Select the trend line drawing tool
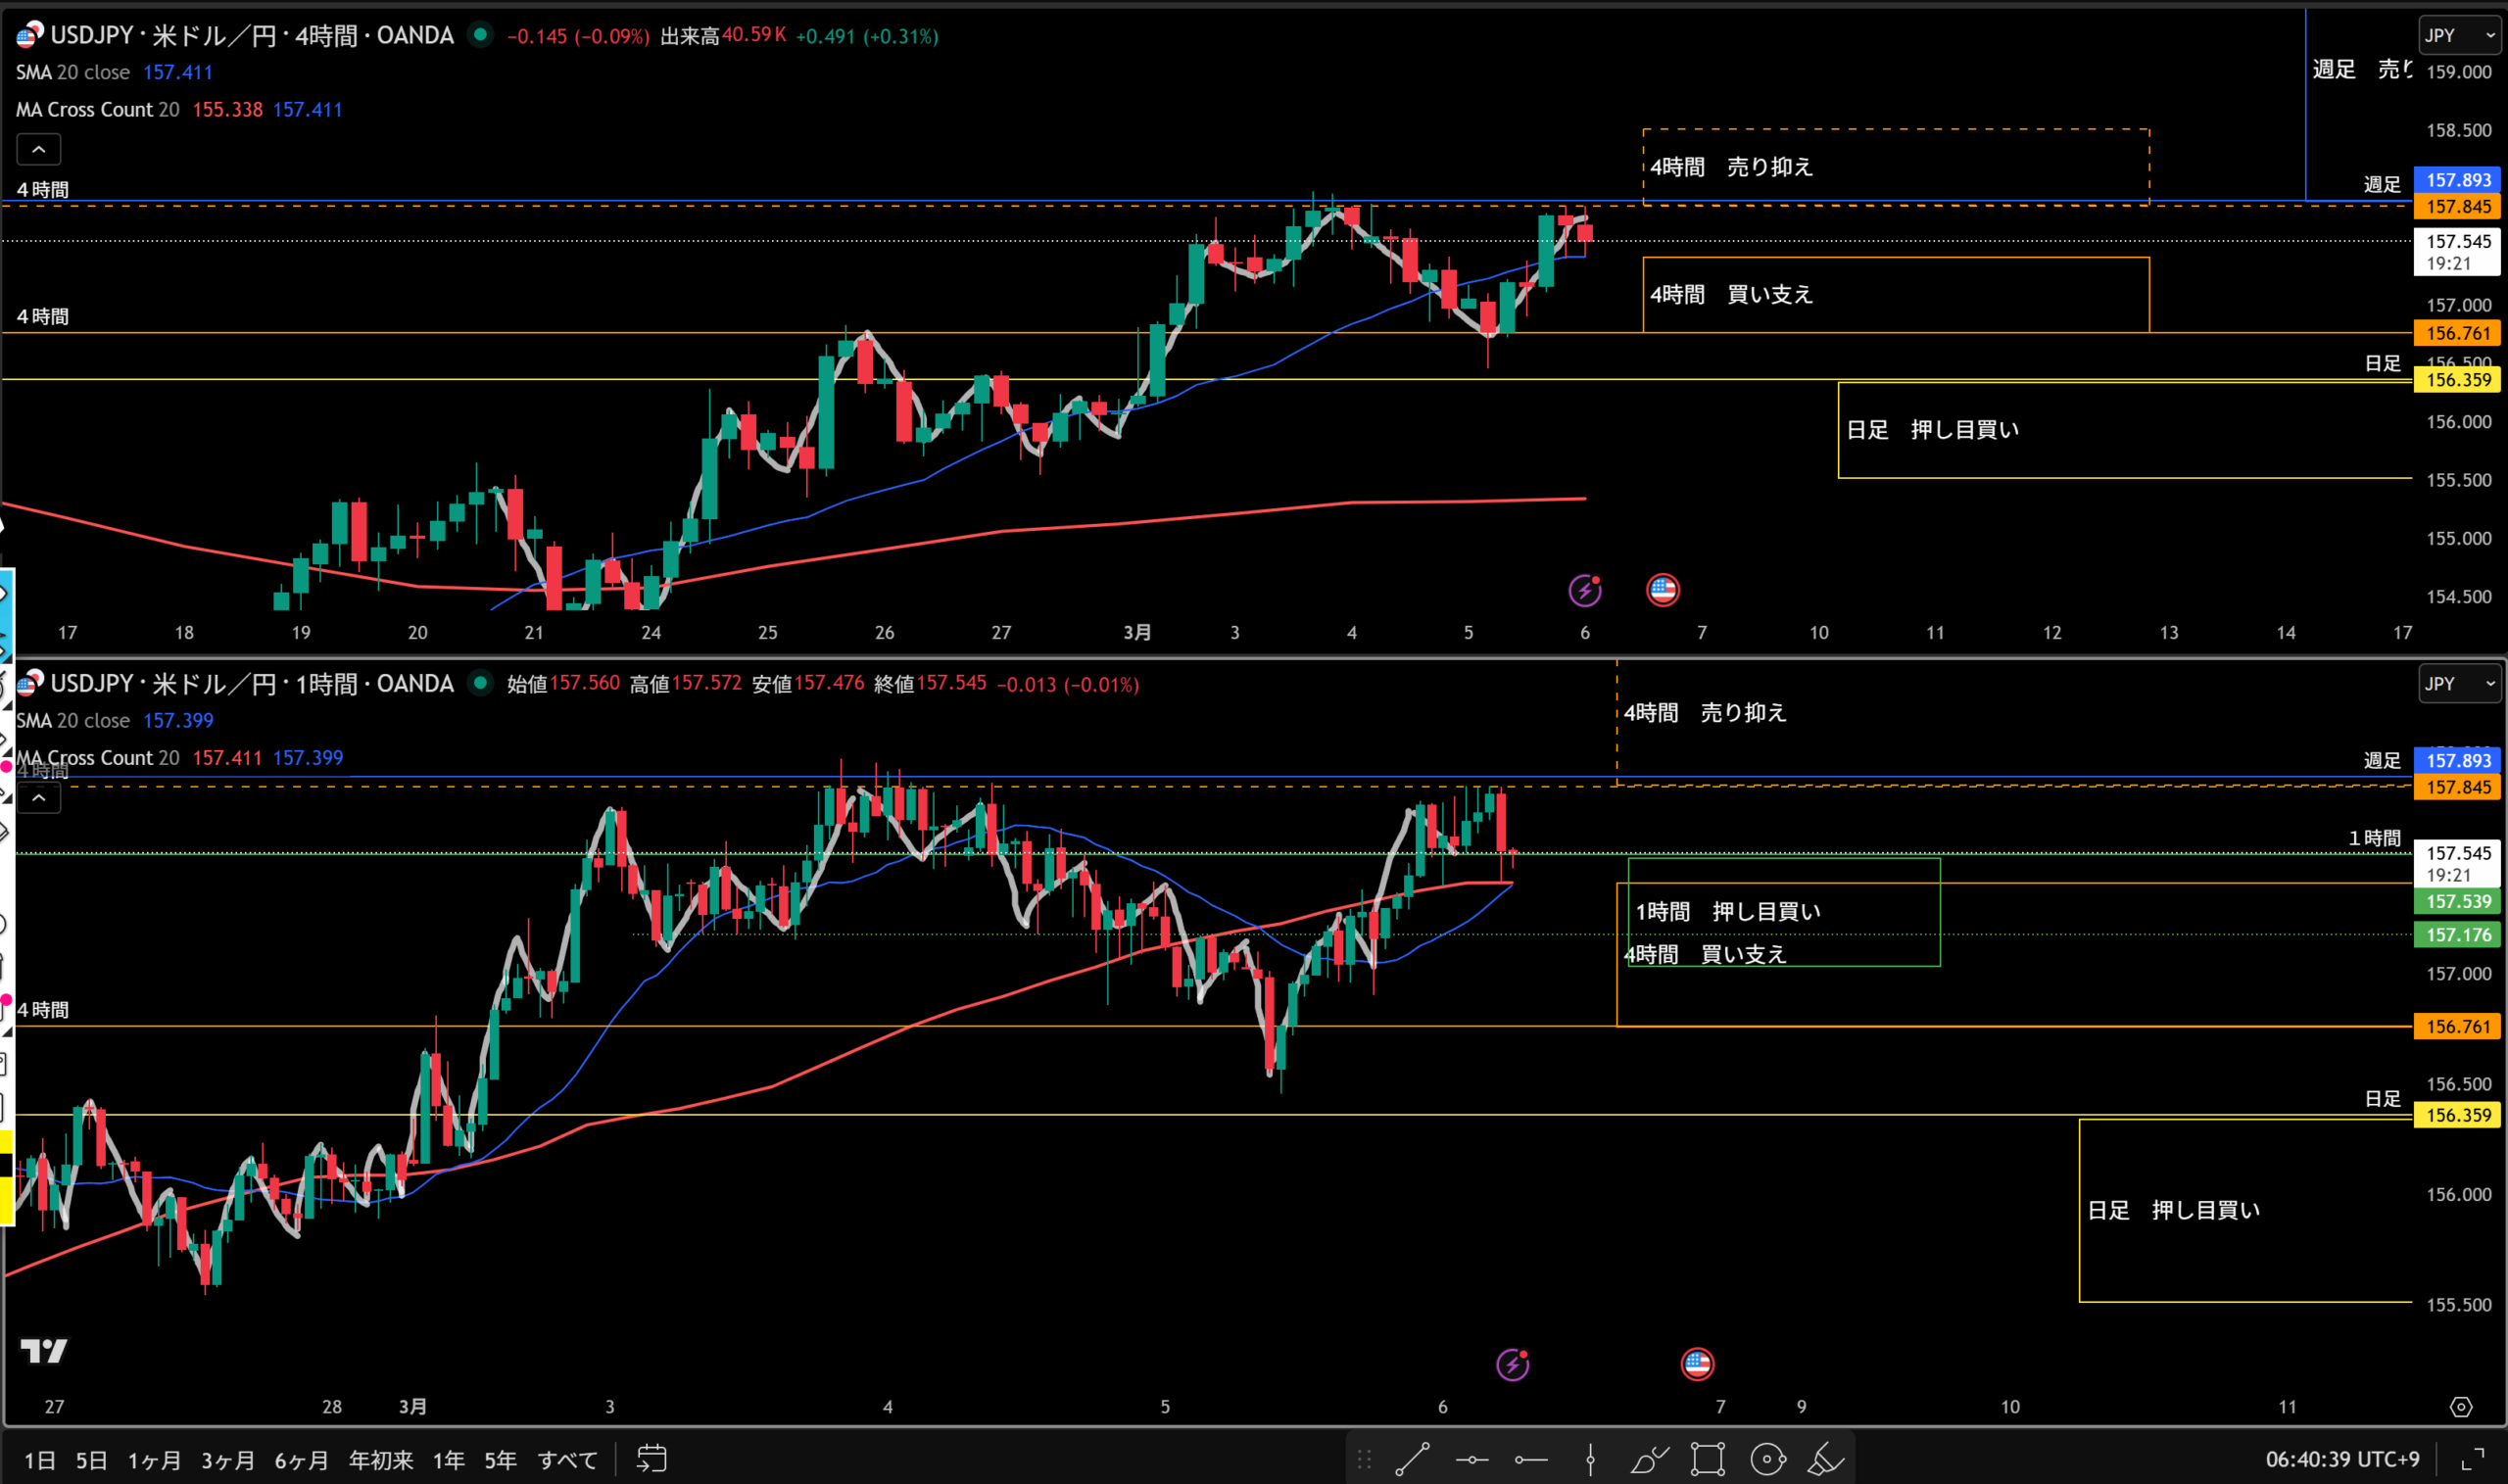Image resolution: width=2508 pixels, height=1484 pixels. pos(1412,1459)
